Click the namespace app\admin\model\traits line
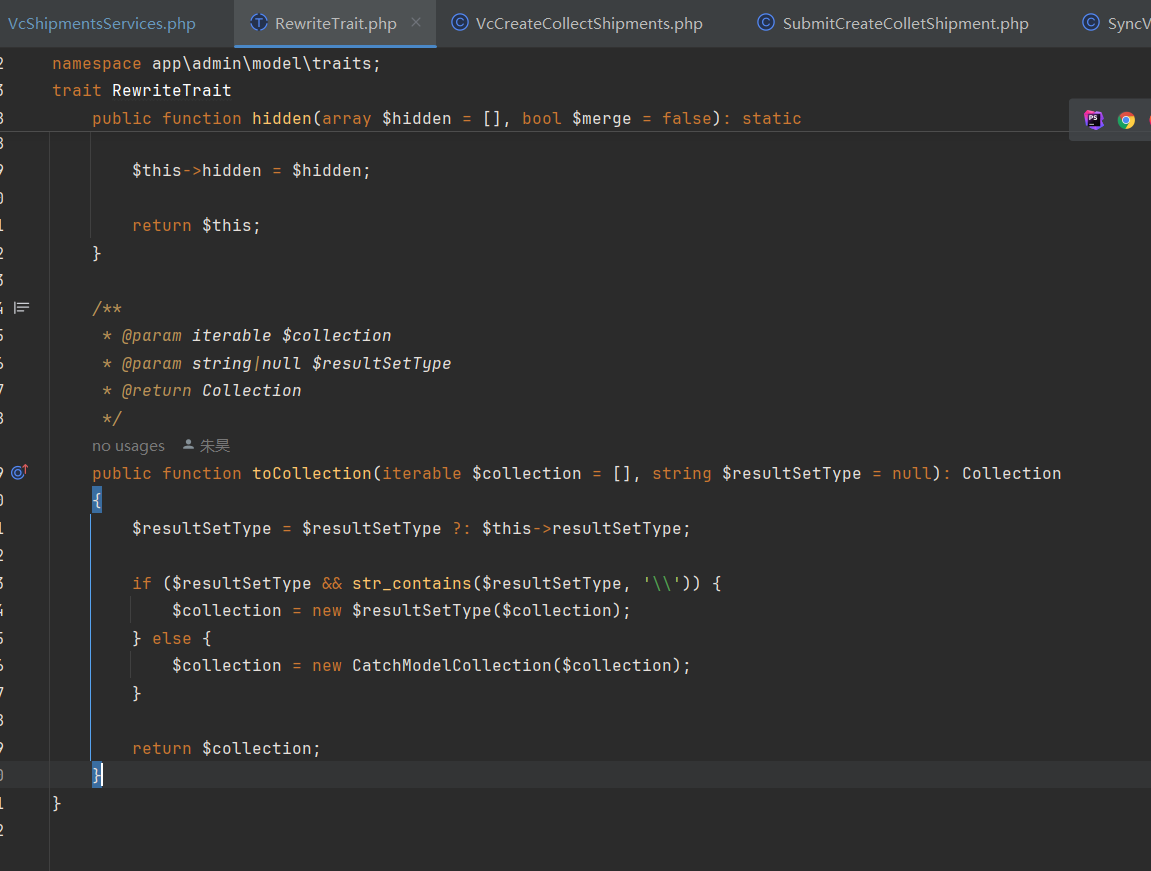 217,64
